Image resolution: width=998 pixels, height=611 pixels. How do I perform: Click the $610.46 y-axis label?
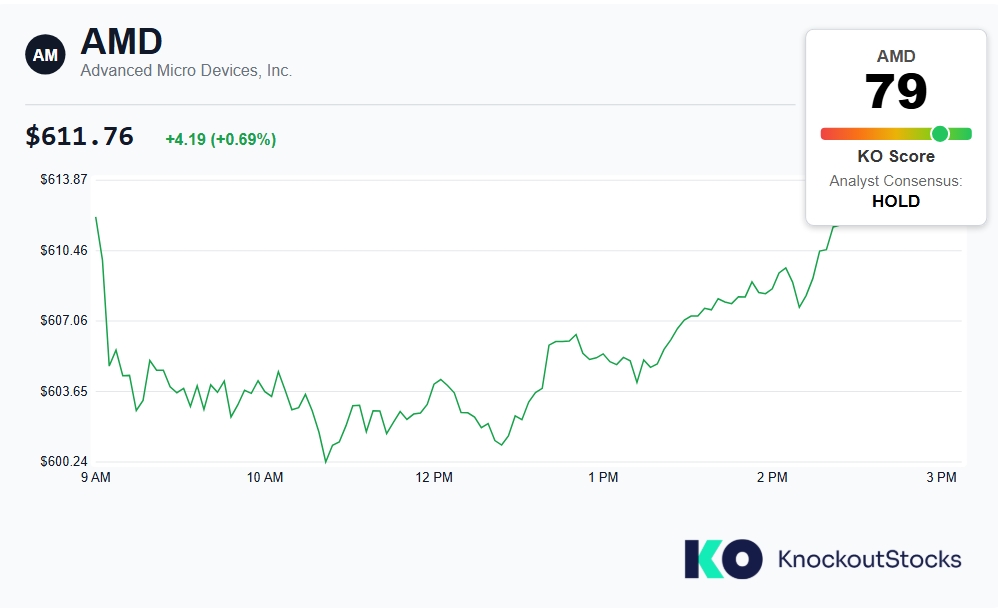point(64,250)
